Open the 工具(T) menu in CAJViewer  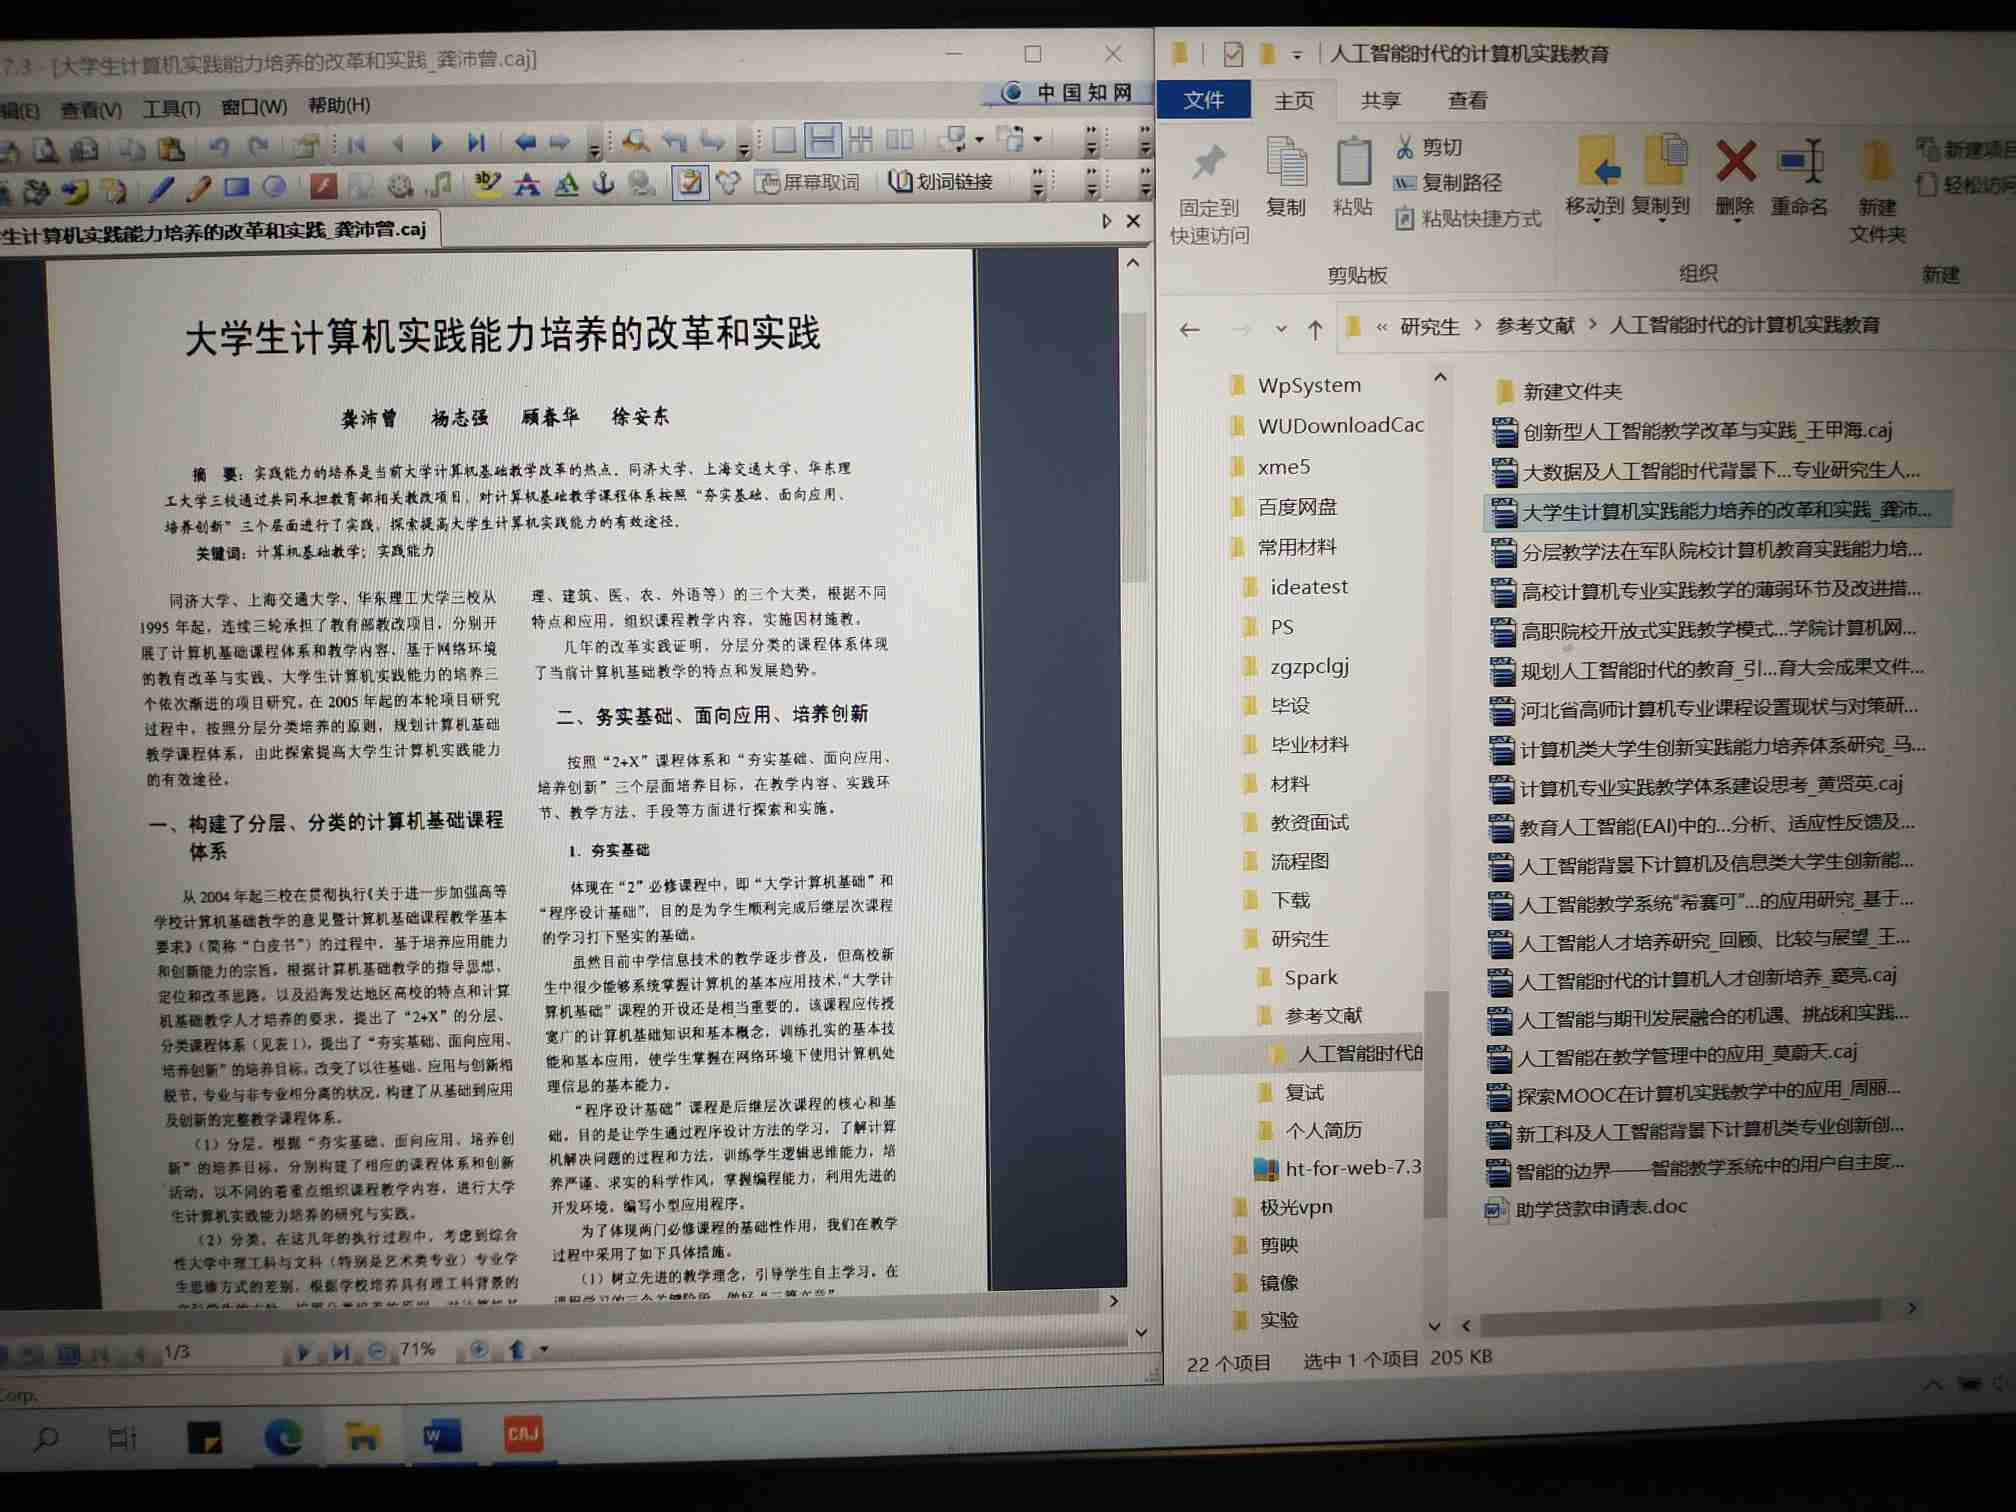[171, 108]
